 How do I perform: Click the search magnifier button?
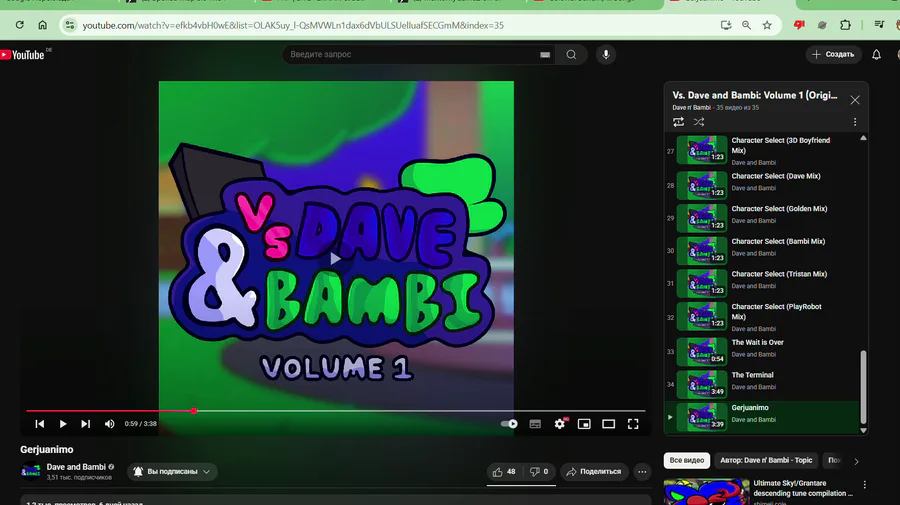coord(571,55)
